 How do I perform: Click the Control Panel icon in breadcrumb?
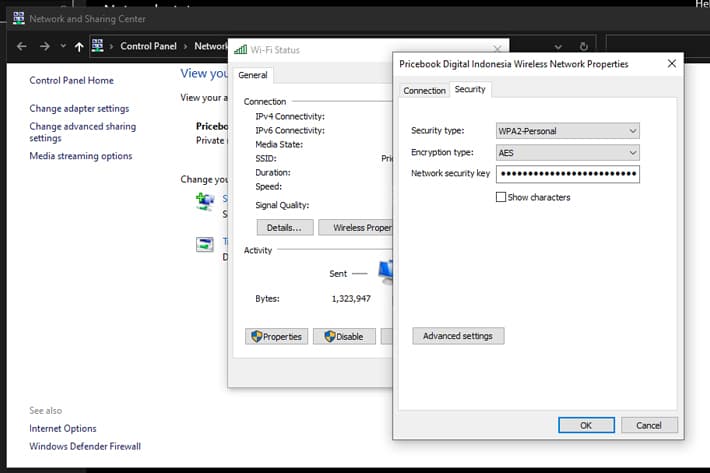(x=97, y=46)
